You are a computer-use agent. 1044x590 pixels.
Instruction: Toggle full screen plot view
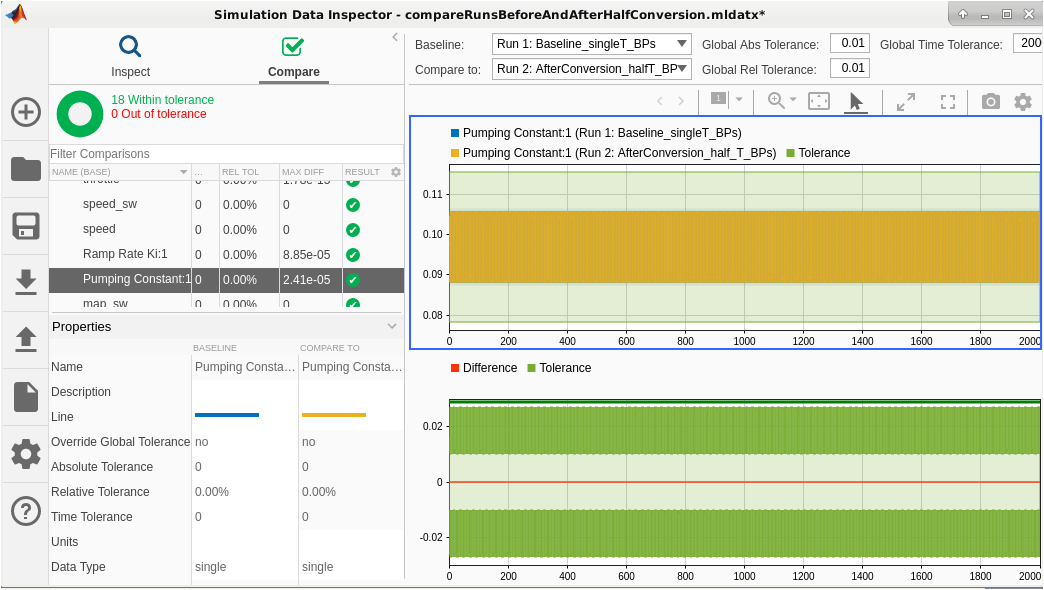click(948, 101)
